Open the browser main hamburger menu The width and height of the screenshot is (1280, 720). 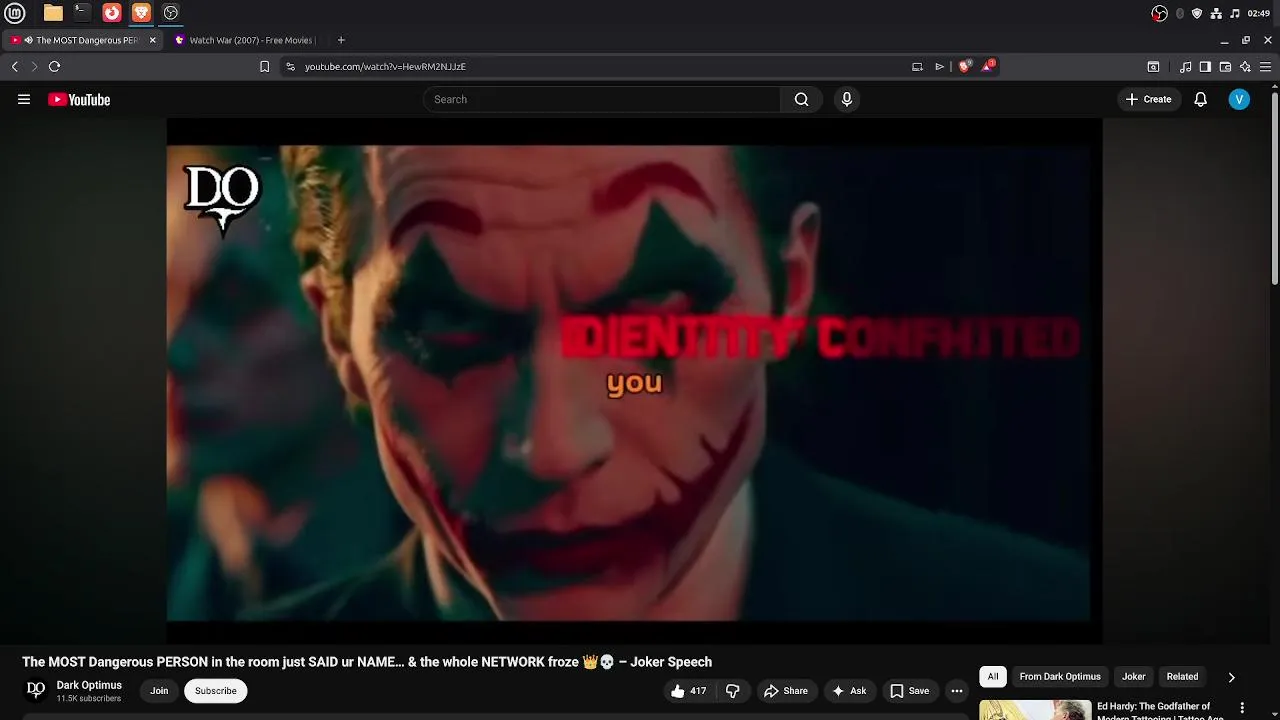1265,67
